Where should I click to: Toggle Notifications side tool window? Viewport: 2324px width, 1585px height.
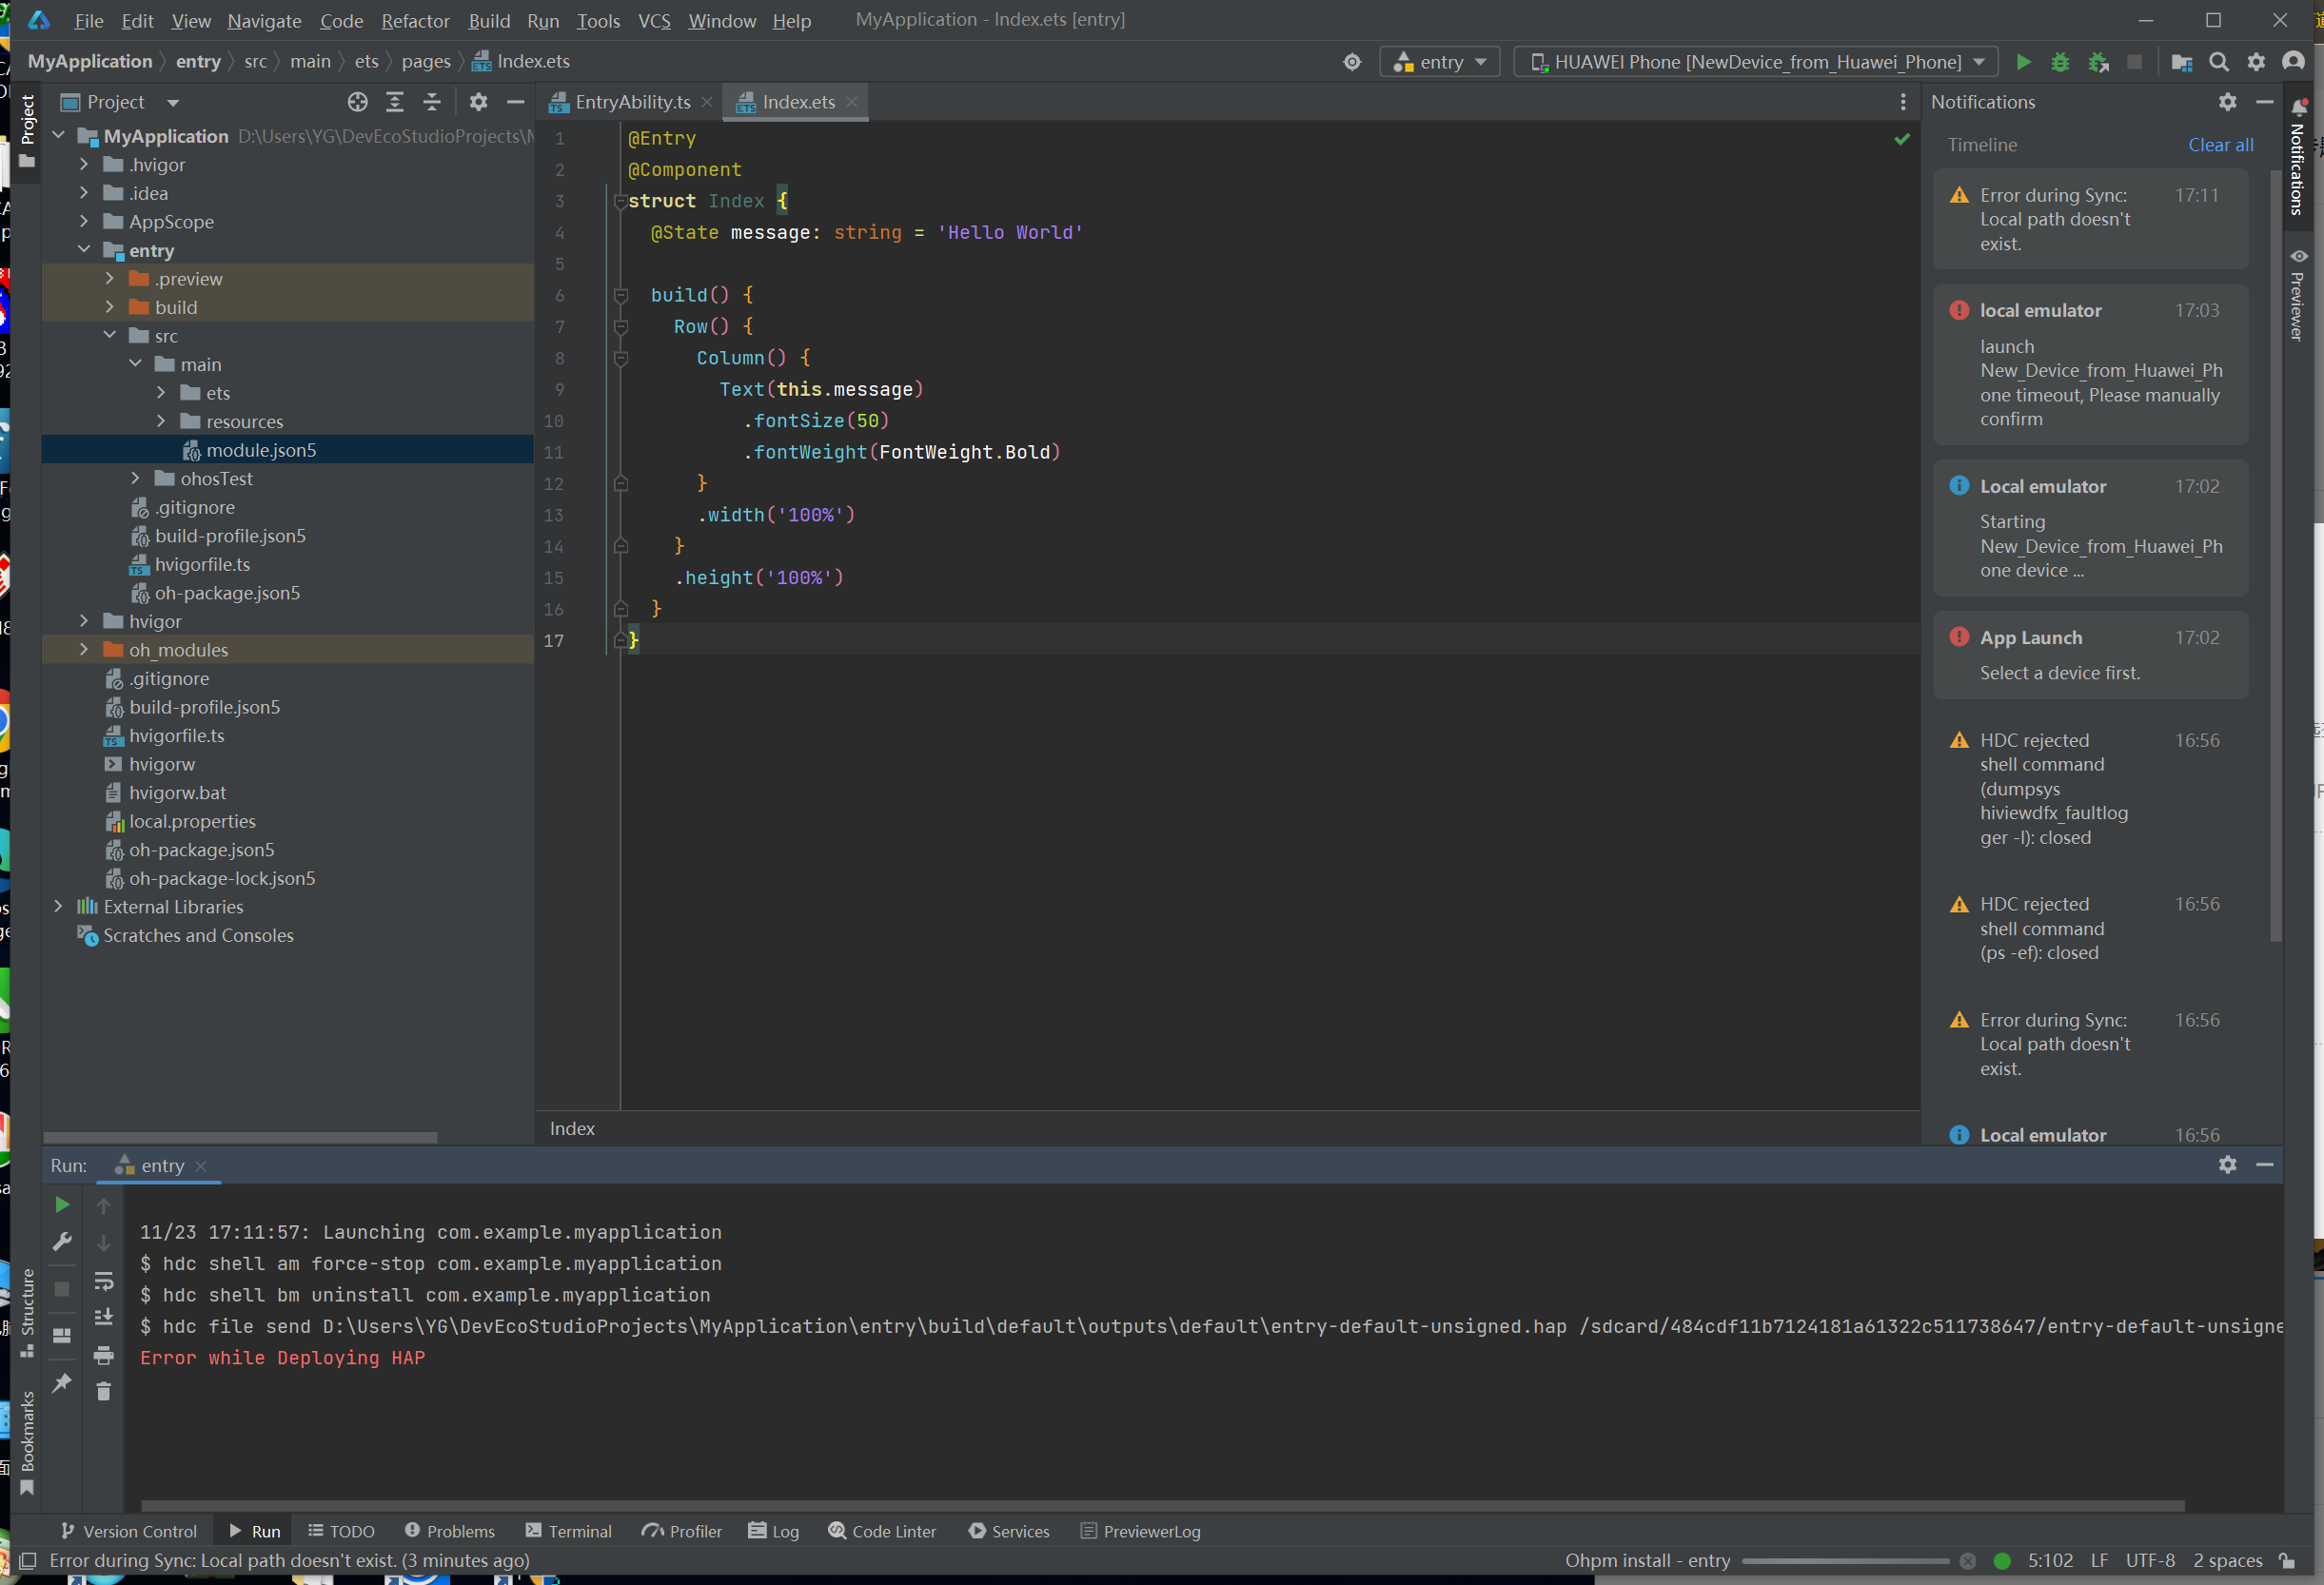point(2298,158)
